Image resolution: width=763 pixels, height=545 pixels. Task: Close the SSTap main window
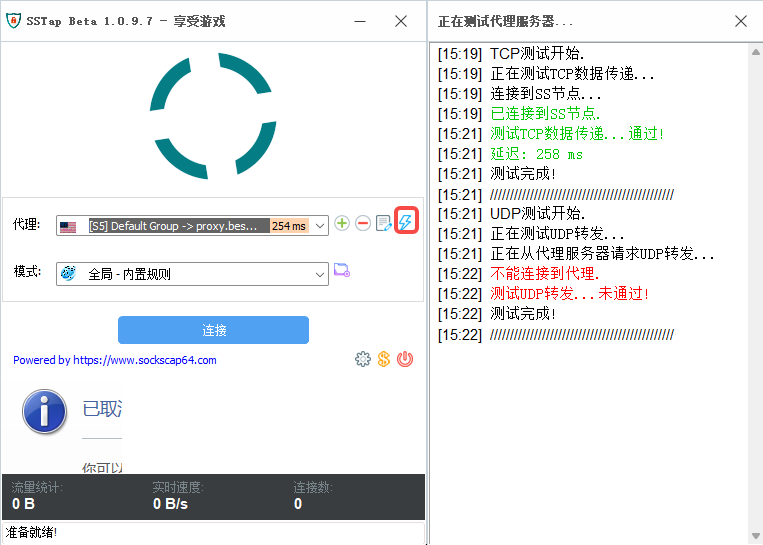401,21
